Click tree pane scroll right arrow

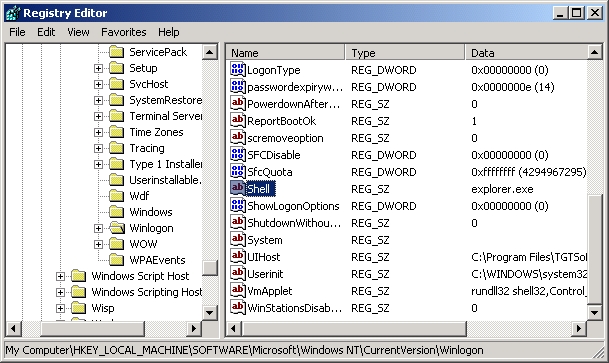coord(193,328)
